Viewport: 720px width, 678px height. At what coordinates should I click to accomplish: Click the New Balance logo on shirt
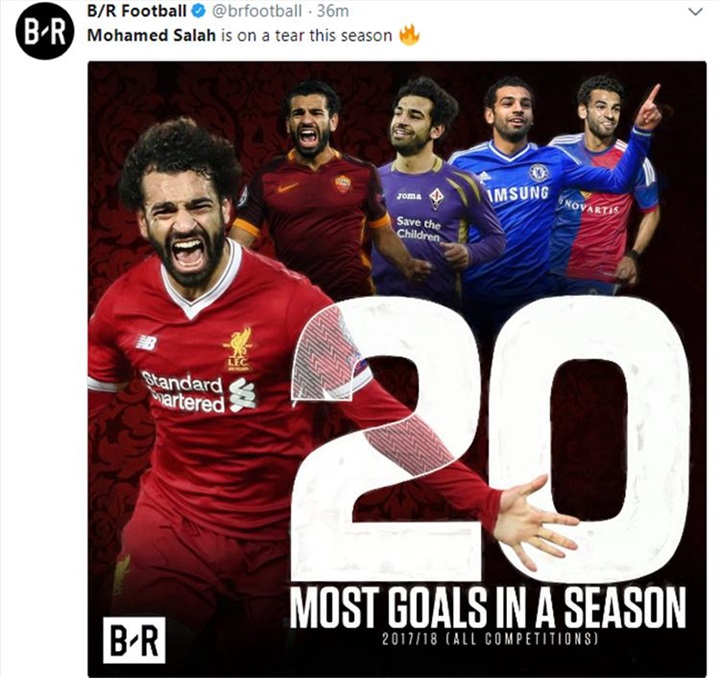146,343
